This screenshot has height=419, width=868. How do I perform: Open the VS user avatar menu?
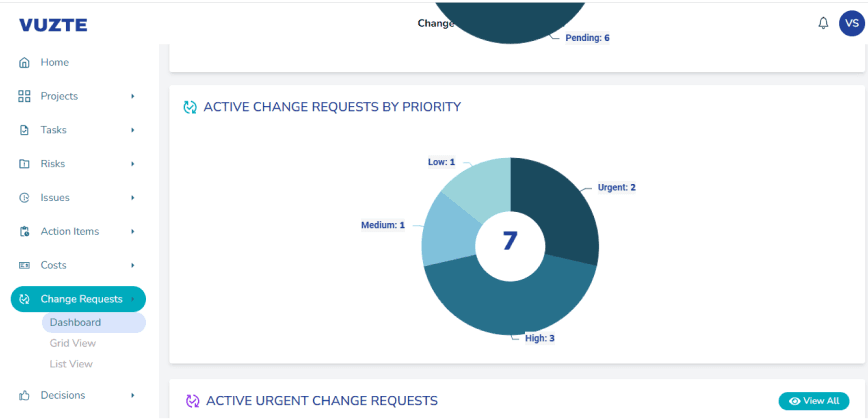pyautogui.click(x=850, y=23)
